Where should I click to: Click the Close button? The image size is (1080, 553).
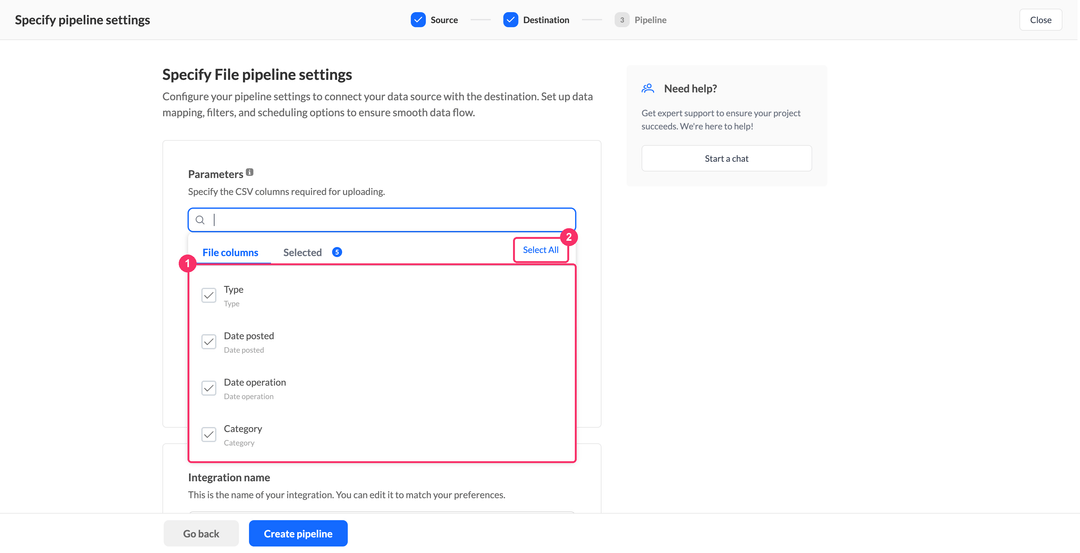[1041, 20]
